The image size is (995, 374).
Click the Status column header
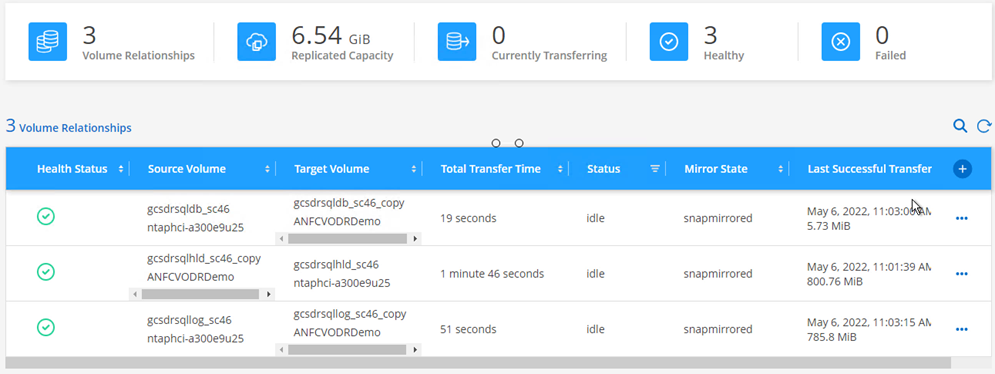click(x=603, y=169)
